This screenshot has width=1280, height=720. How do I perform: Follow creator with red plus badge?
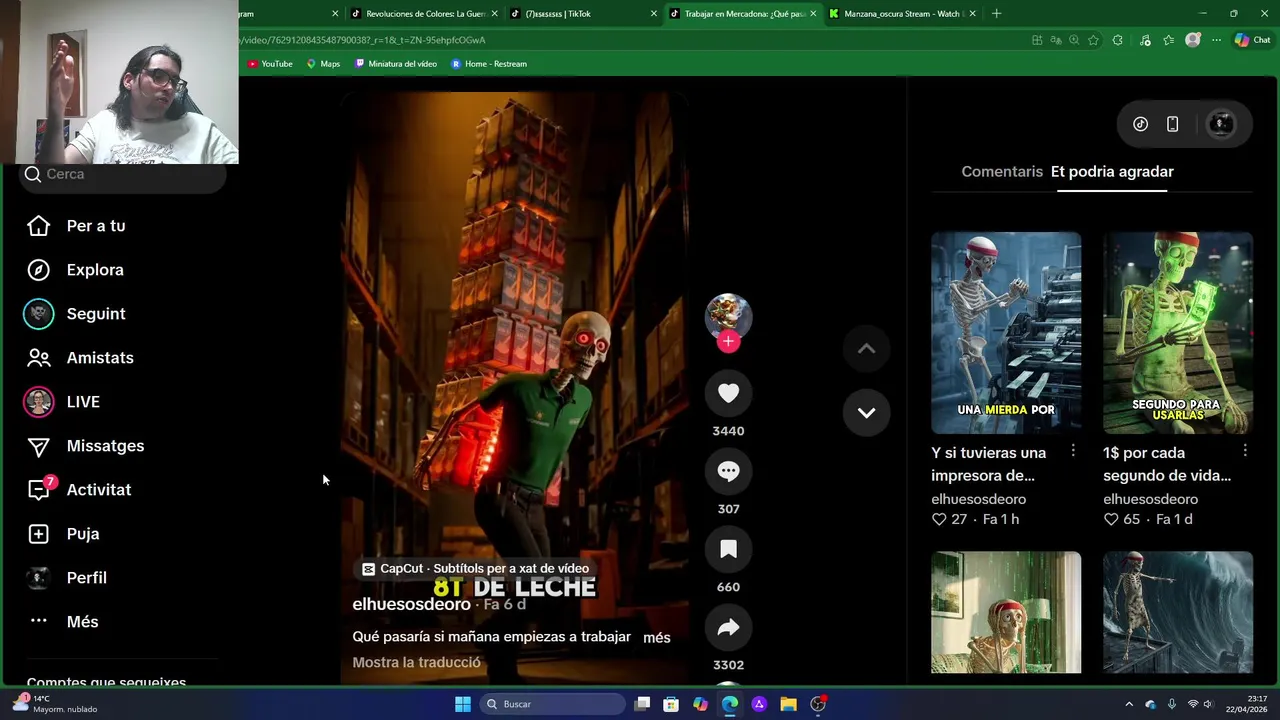pos(728,341)
